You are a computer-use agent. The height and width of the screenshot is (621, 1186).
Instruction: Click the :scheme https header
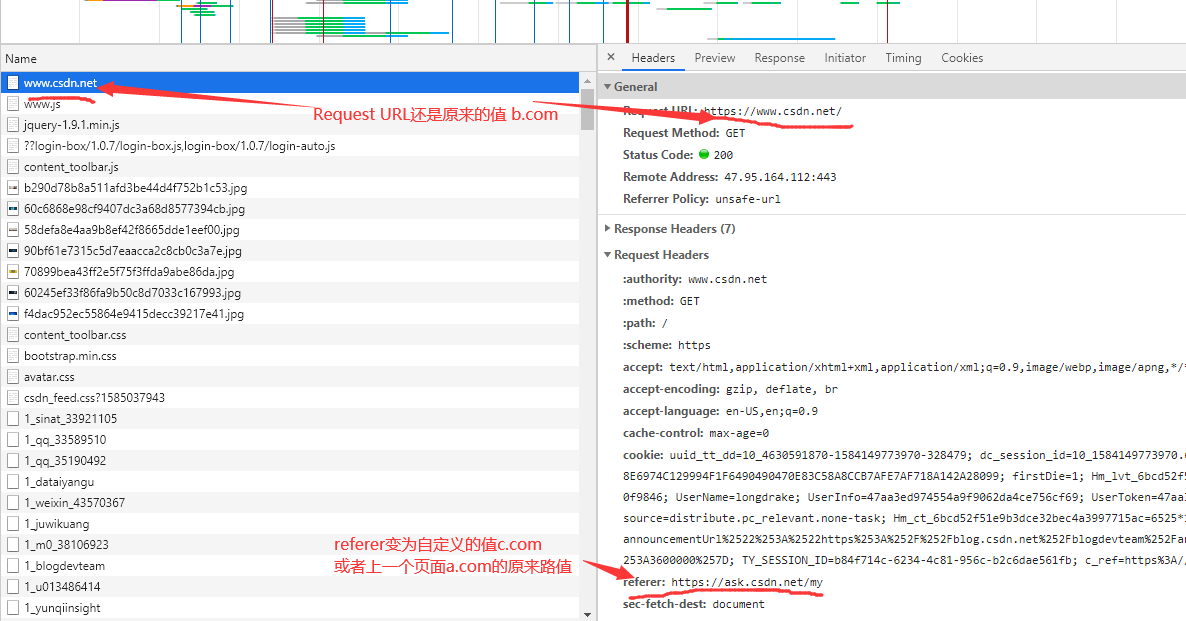[666, 345]
